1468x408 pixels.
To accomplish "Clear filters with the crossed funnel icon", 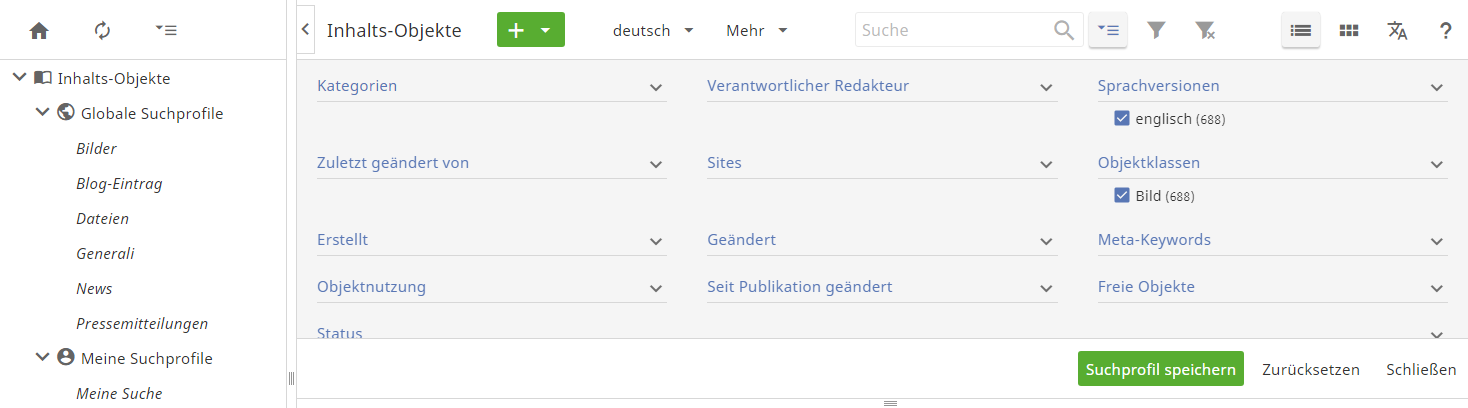I will pyautogui.click(x=1205, y=30).
